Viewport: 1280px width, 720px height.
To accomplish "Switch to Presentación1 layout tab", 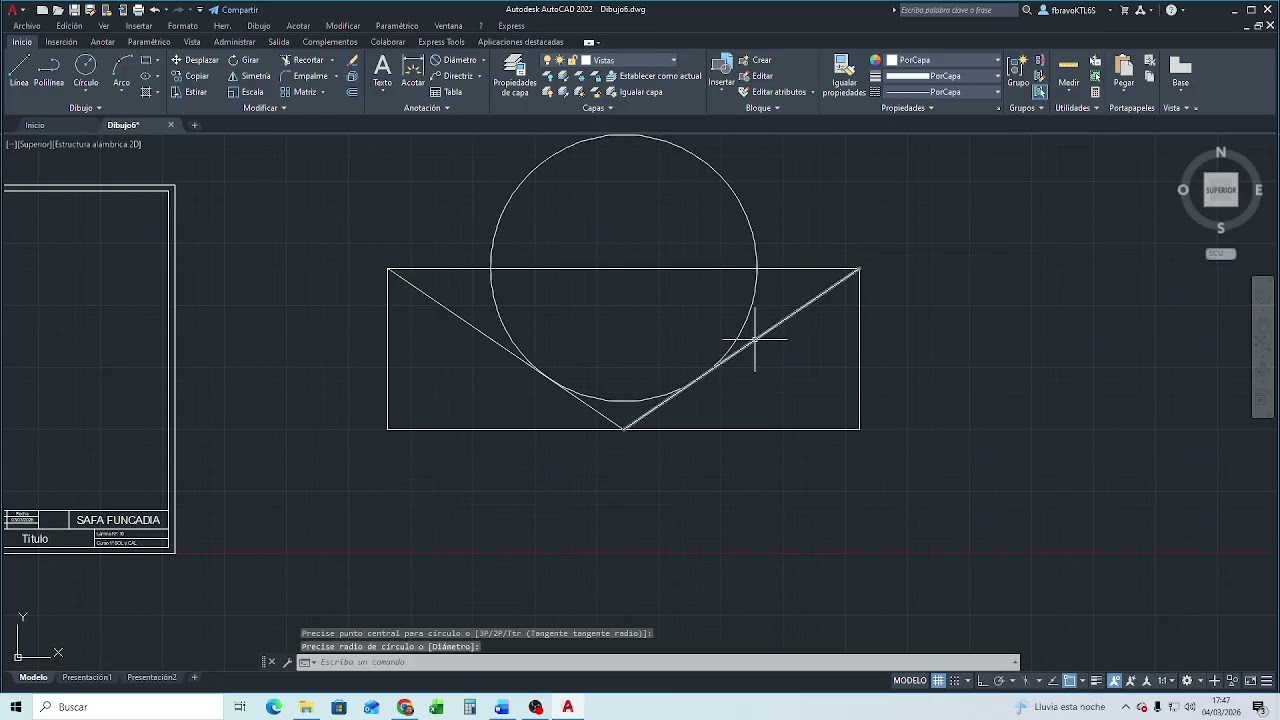I will pos(87,677).
